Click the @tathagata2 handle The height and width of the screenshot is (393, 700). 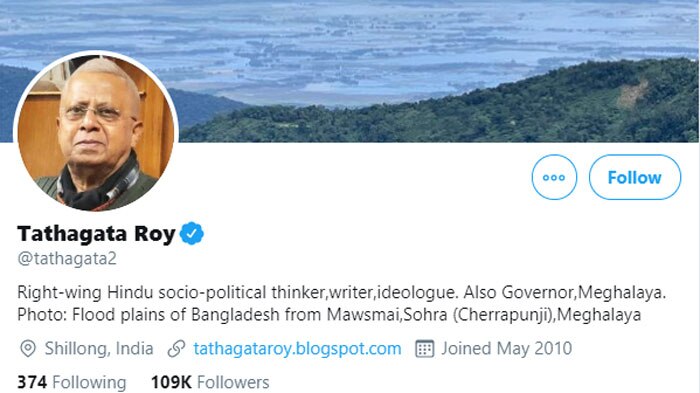tap(67, 259)
